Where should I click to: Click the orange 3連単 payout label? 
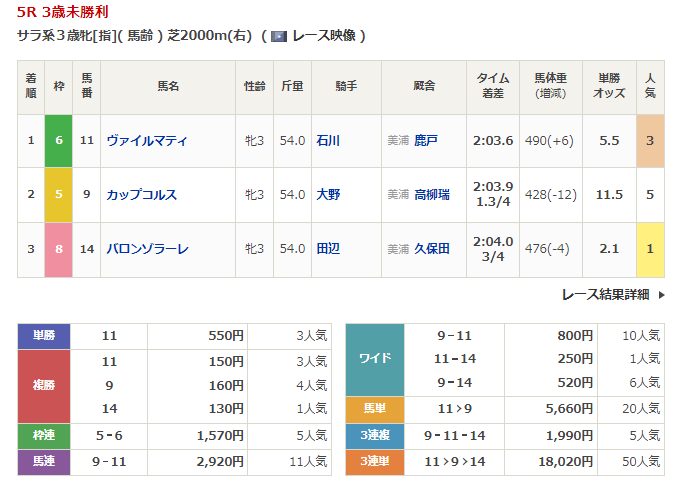click(x=374, y=462)
